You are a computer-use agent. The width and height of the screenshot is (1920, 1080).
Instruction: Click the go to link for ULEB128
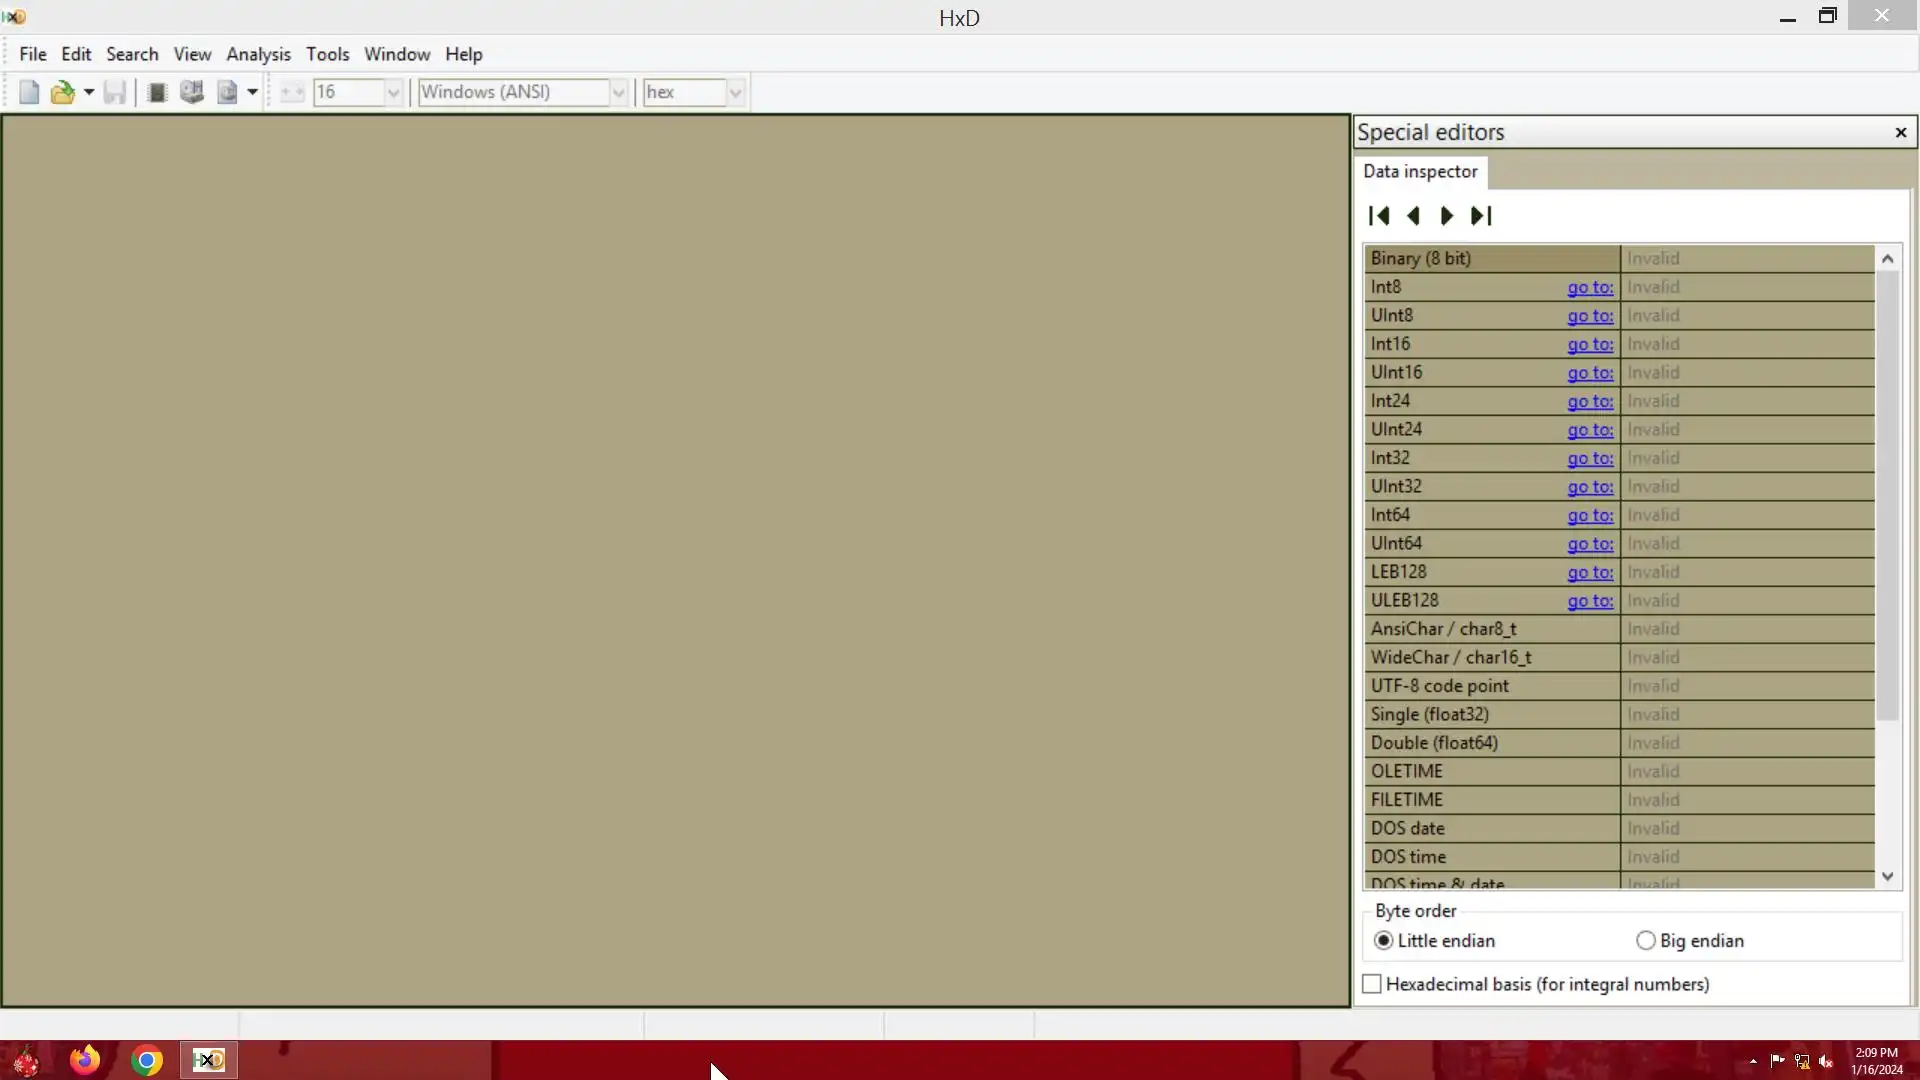coord(1589,601)
